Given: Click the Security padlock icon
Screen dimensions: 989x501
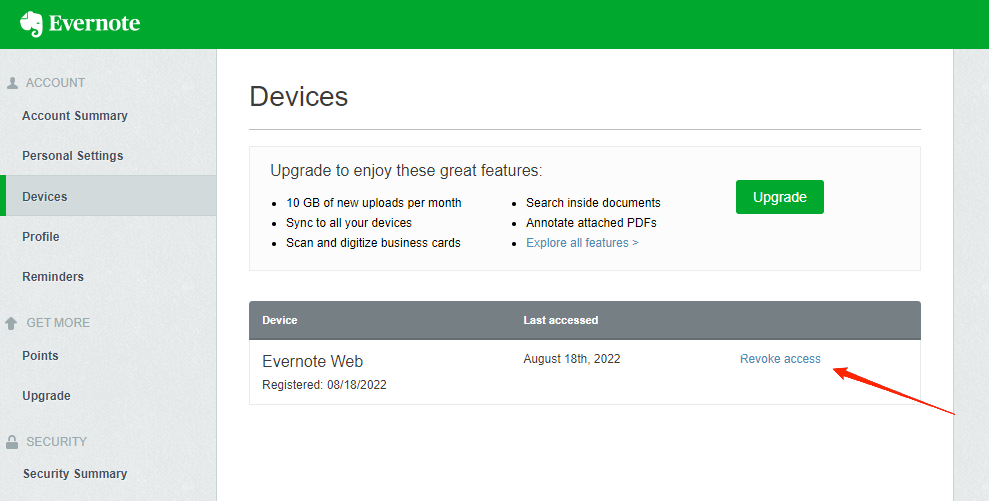Looking at the screenshot, I should (x=12, y=442).
